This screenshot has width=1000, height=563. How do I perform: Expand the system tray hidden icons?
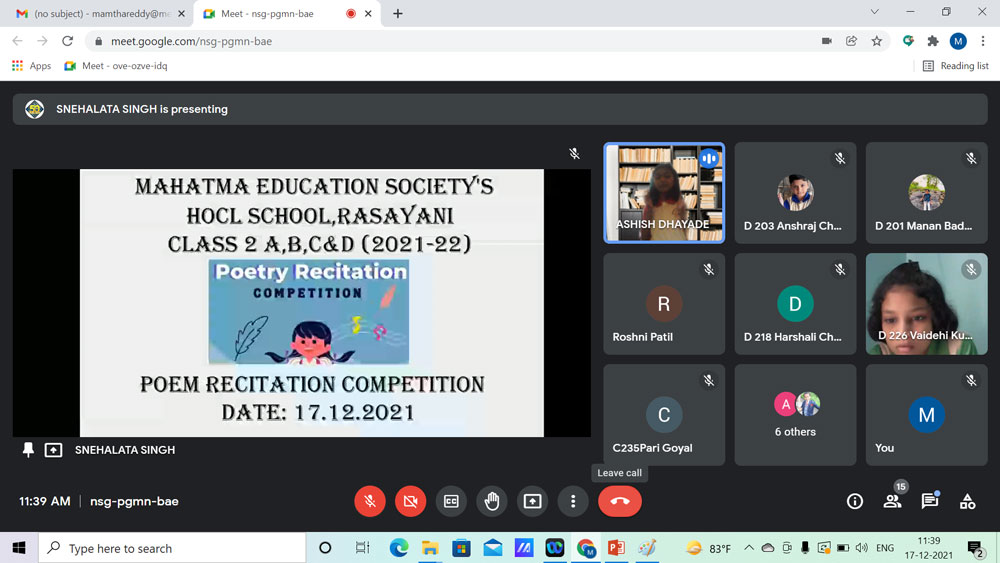749,548
